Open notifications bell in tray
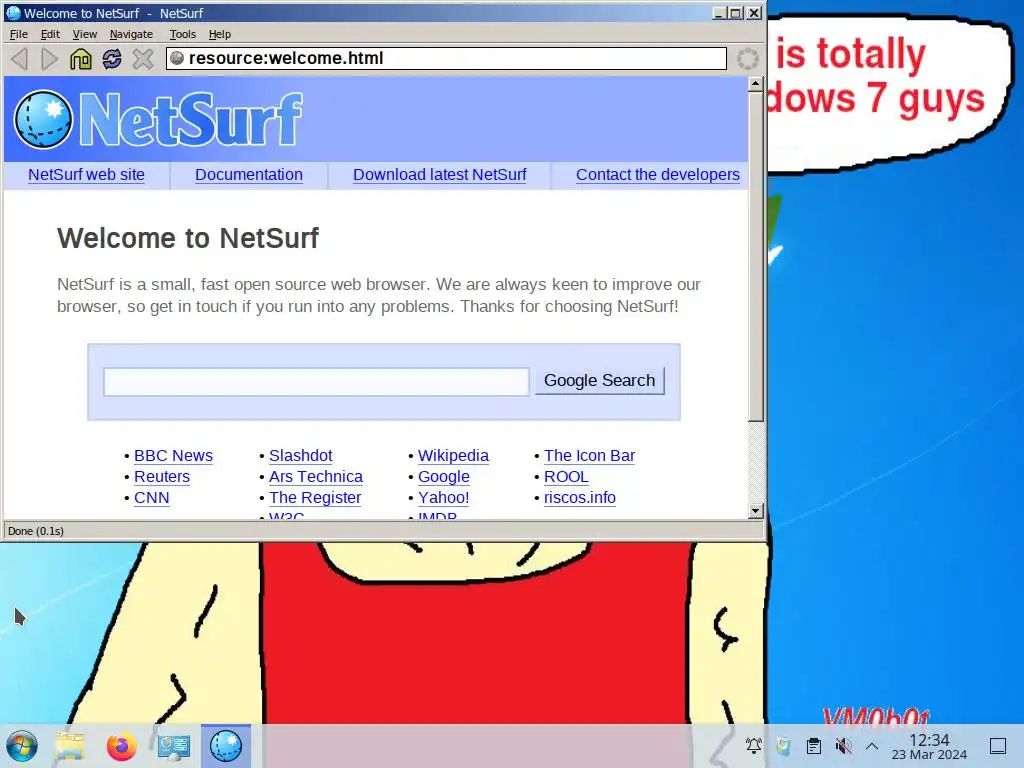Viewport: 1024px width, 768px height. pos(754,745)
